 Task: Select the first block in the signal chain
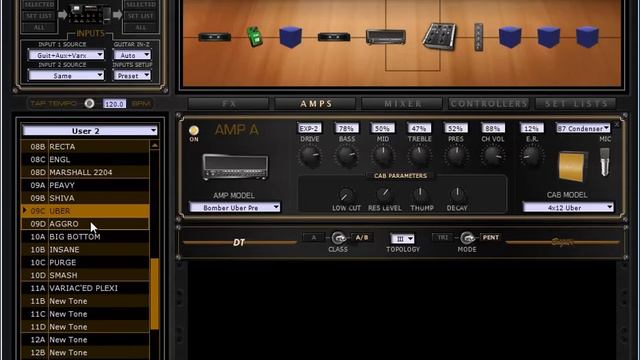pos(214,38)
